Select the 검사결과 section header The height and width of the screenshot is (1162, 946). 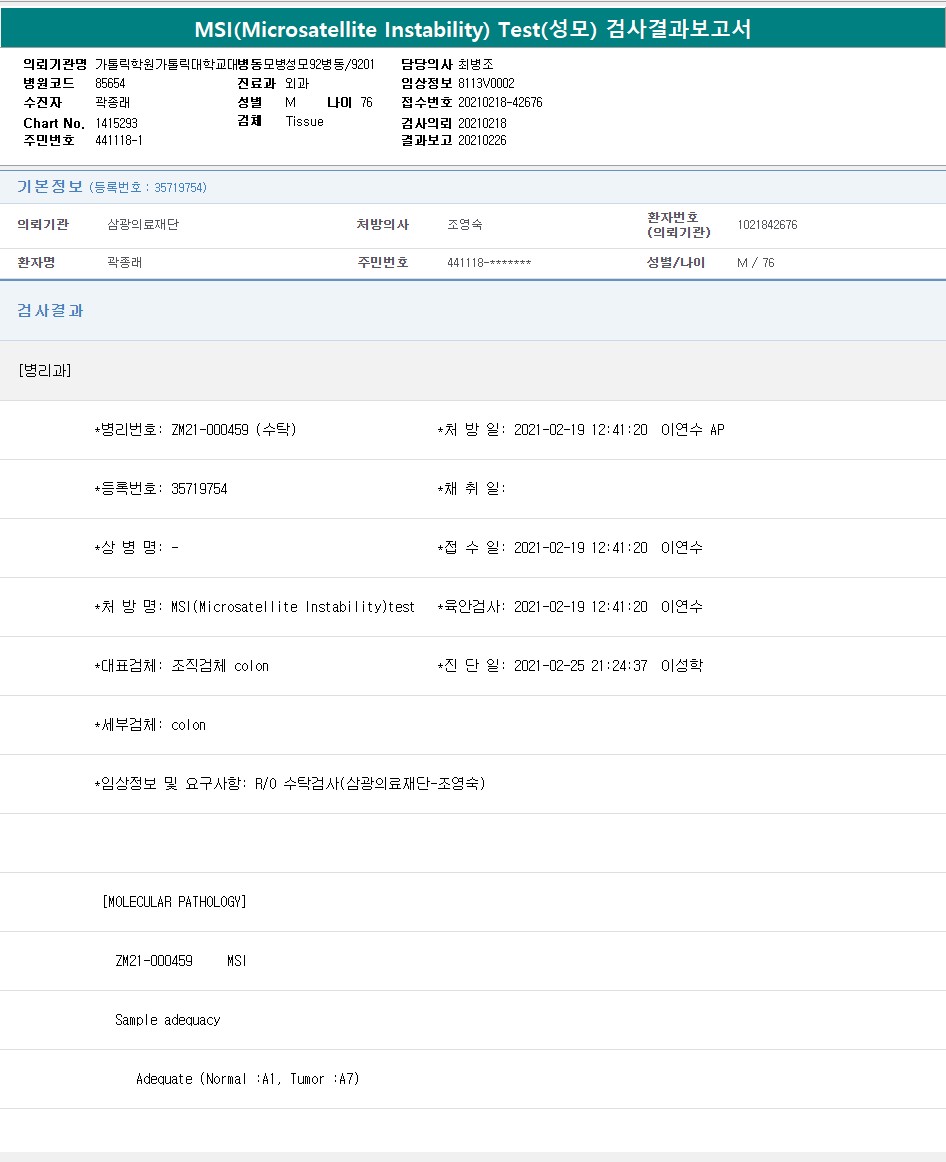[50, 311]
